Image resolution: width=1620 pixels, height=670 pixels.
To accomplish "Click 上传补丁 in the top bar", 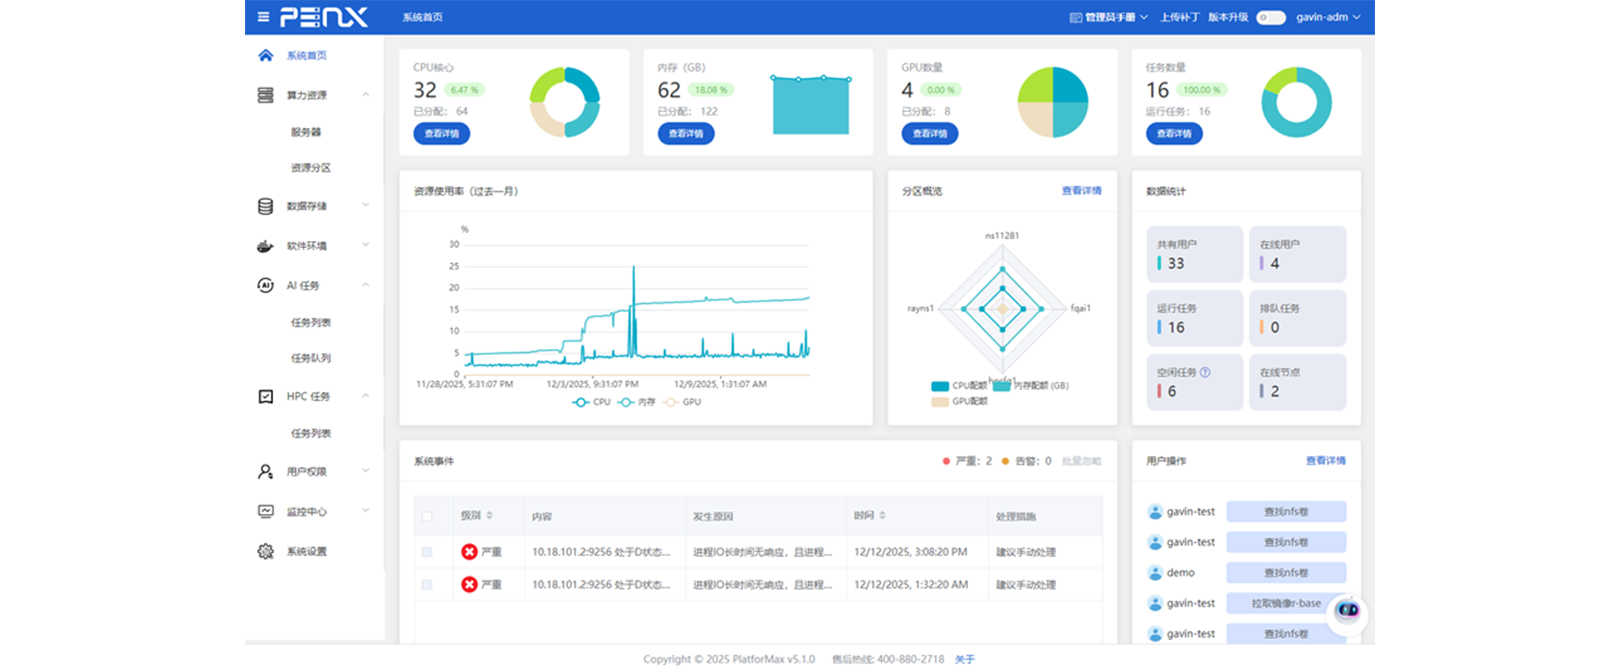I will (1179, 17).
